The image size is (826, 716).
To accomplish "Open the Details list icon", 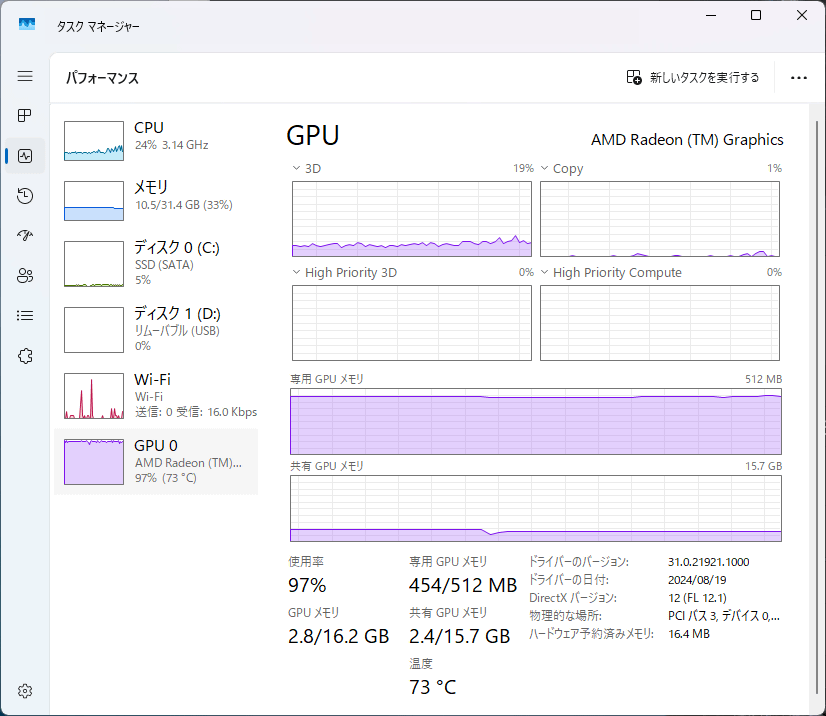I will tap(25, 316).
